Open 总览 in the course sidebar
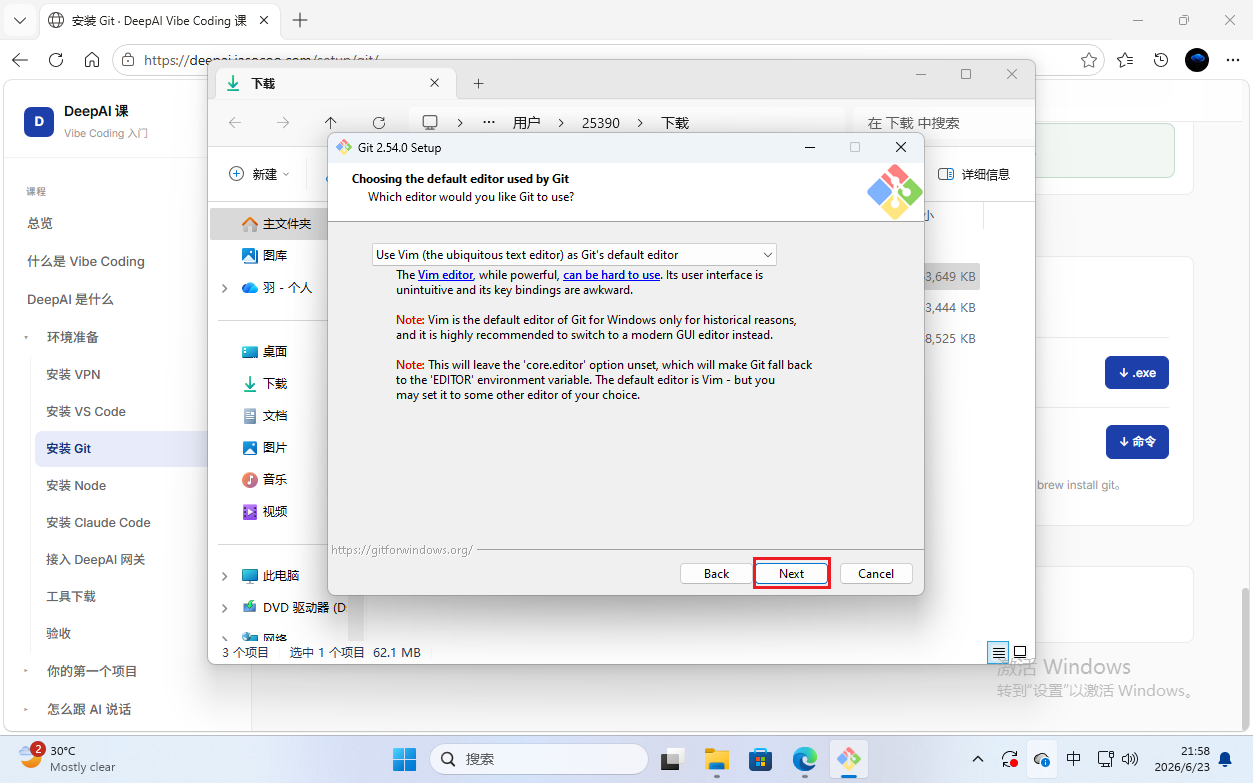This screenshot has height=783, width=1253. 40,224
